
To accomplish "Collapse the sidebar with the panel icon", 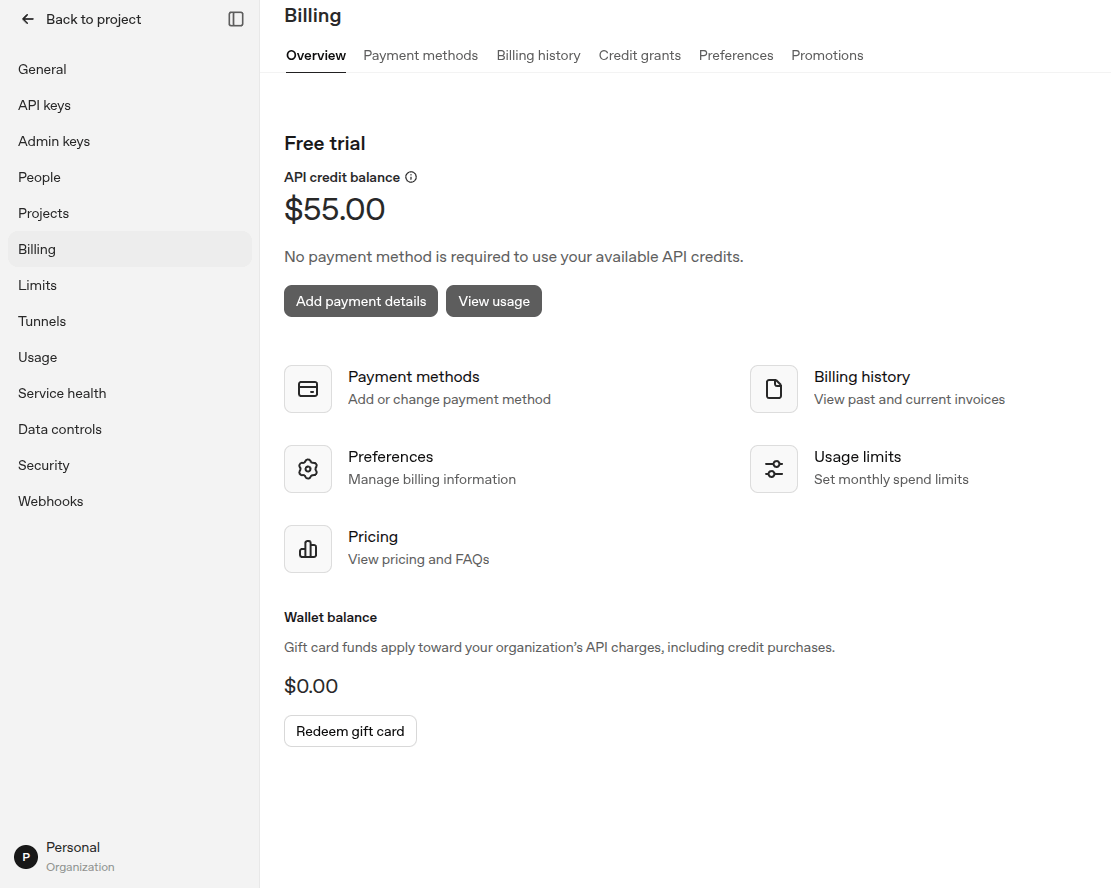I will pos(236,19).
